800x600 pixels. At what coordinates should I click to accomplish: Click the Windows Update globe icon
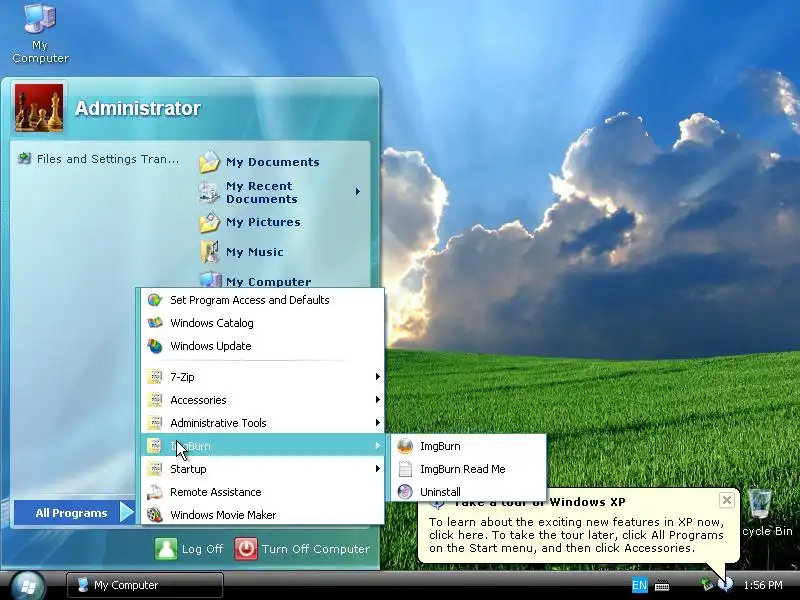pos(155,346)
